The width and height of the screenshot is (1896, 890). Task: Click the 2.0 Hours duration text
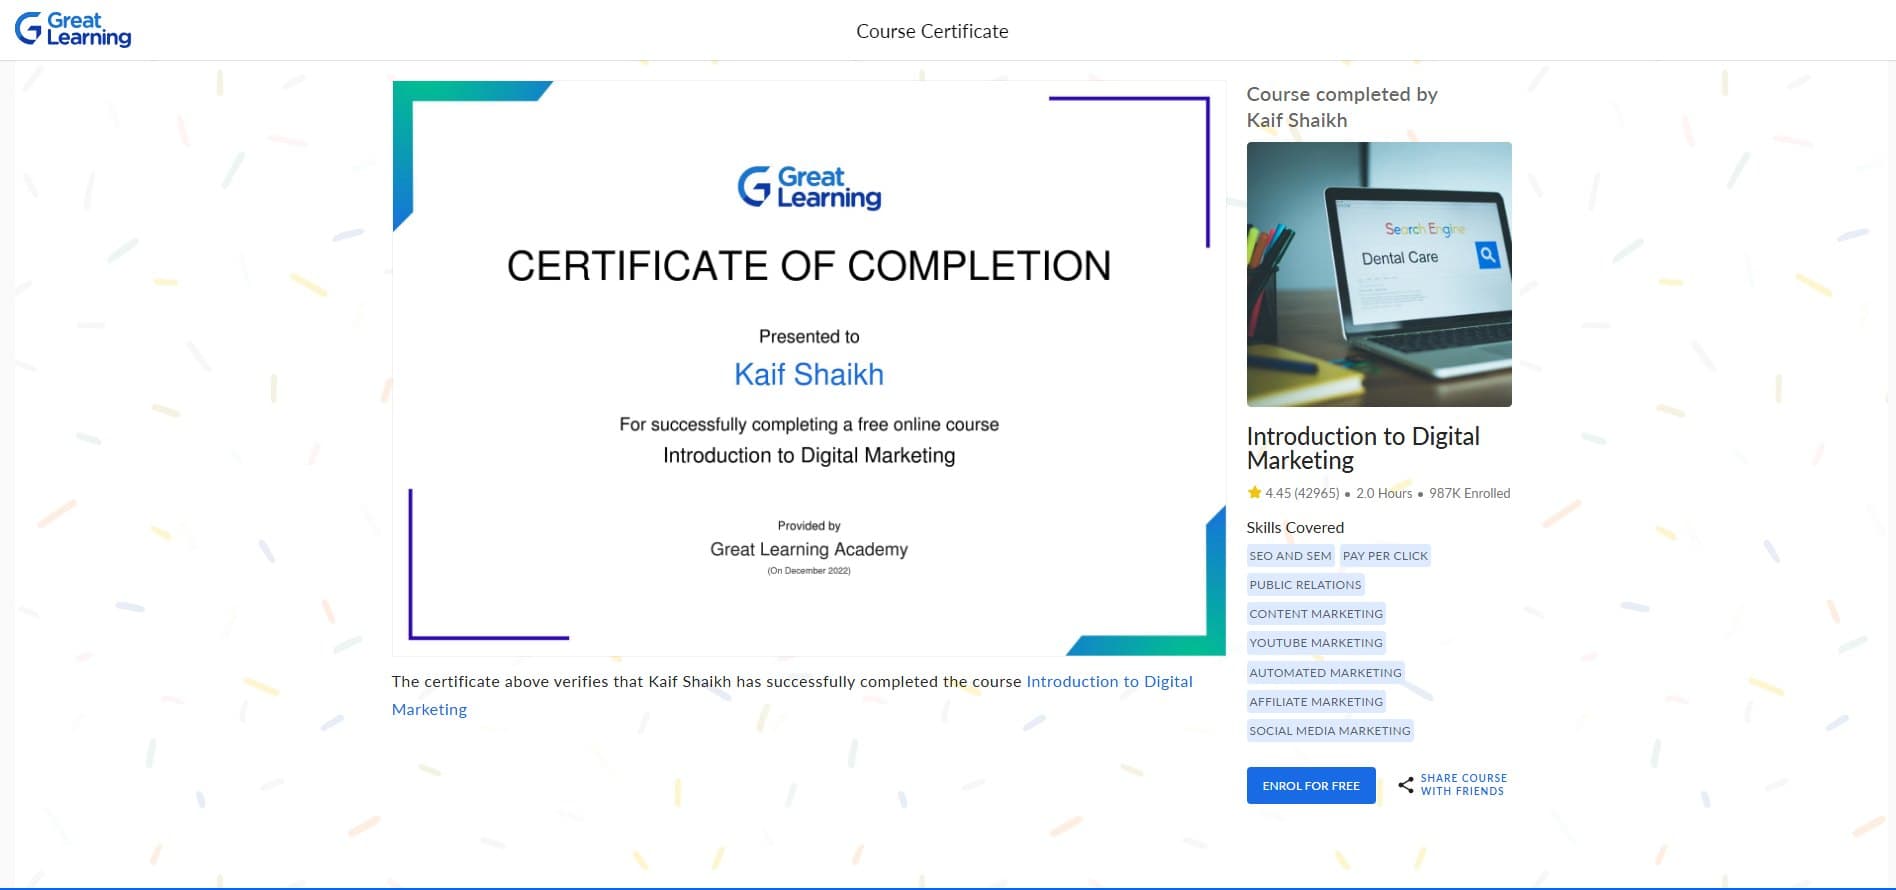[x=1384, y=493]
